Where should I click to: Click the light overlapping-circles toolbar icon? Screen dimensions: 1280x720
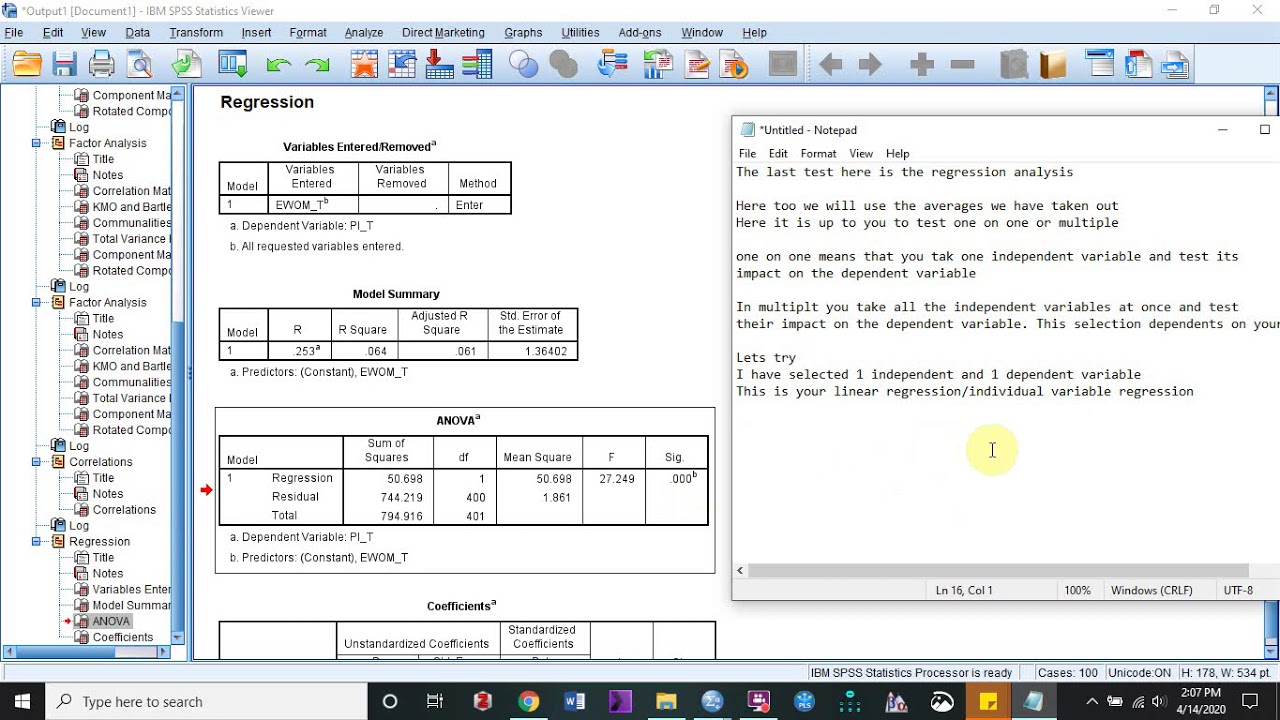(523, 66)
